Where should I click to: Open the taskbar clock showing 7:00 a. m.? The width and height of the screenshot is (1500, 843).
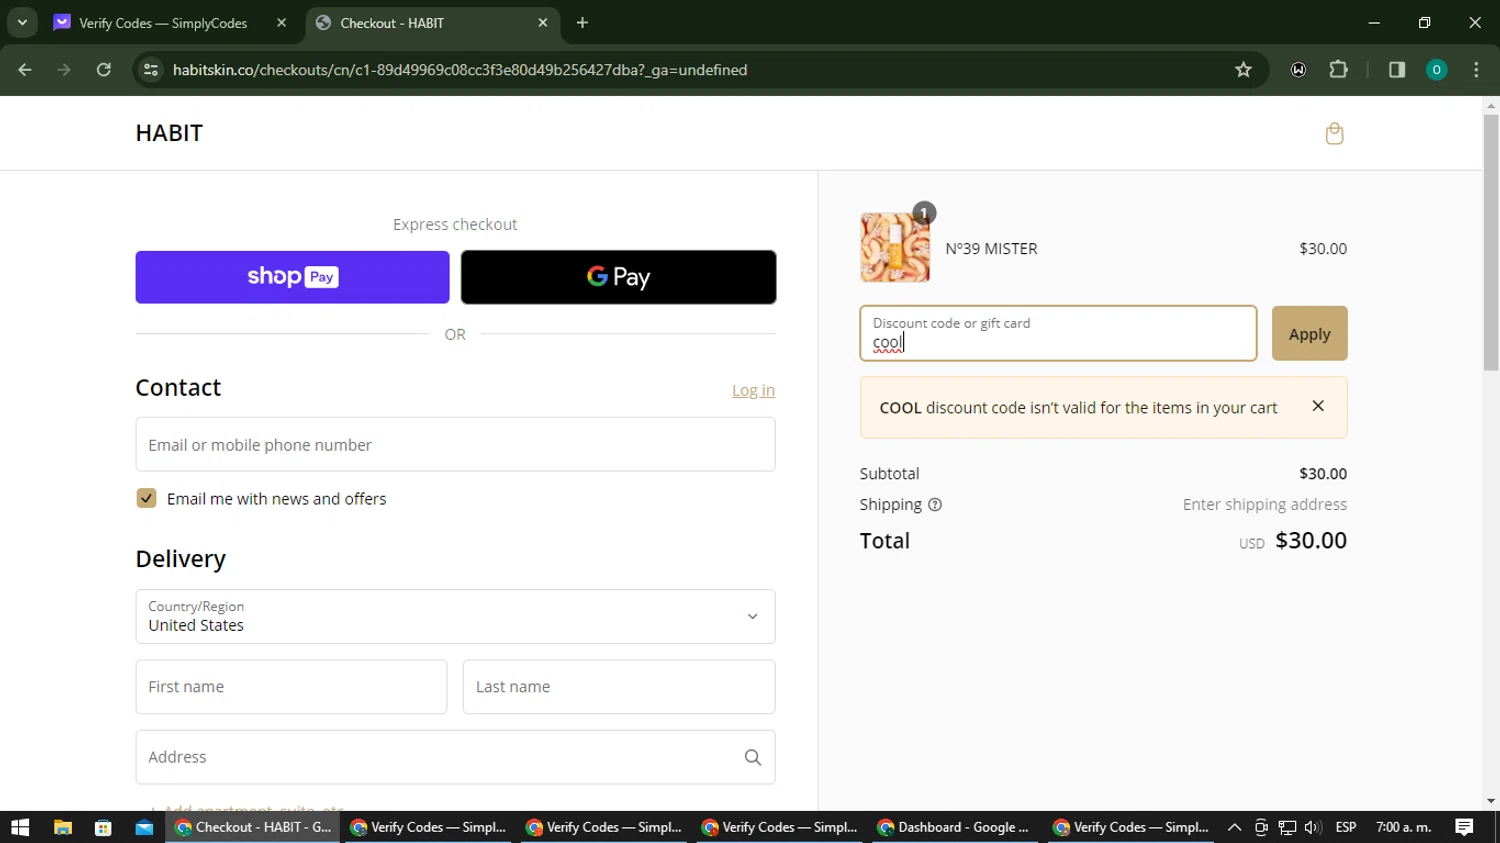tap(1404, 827)
